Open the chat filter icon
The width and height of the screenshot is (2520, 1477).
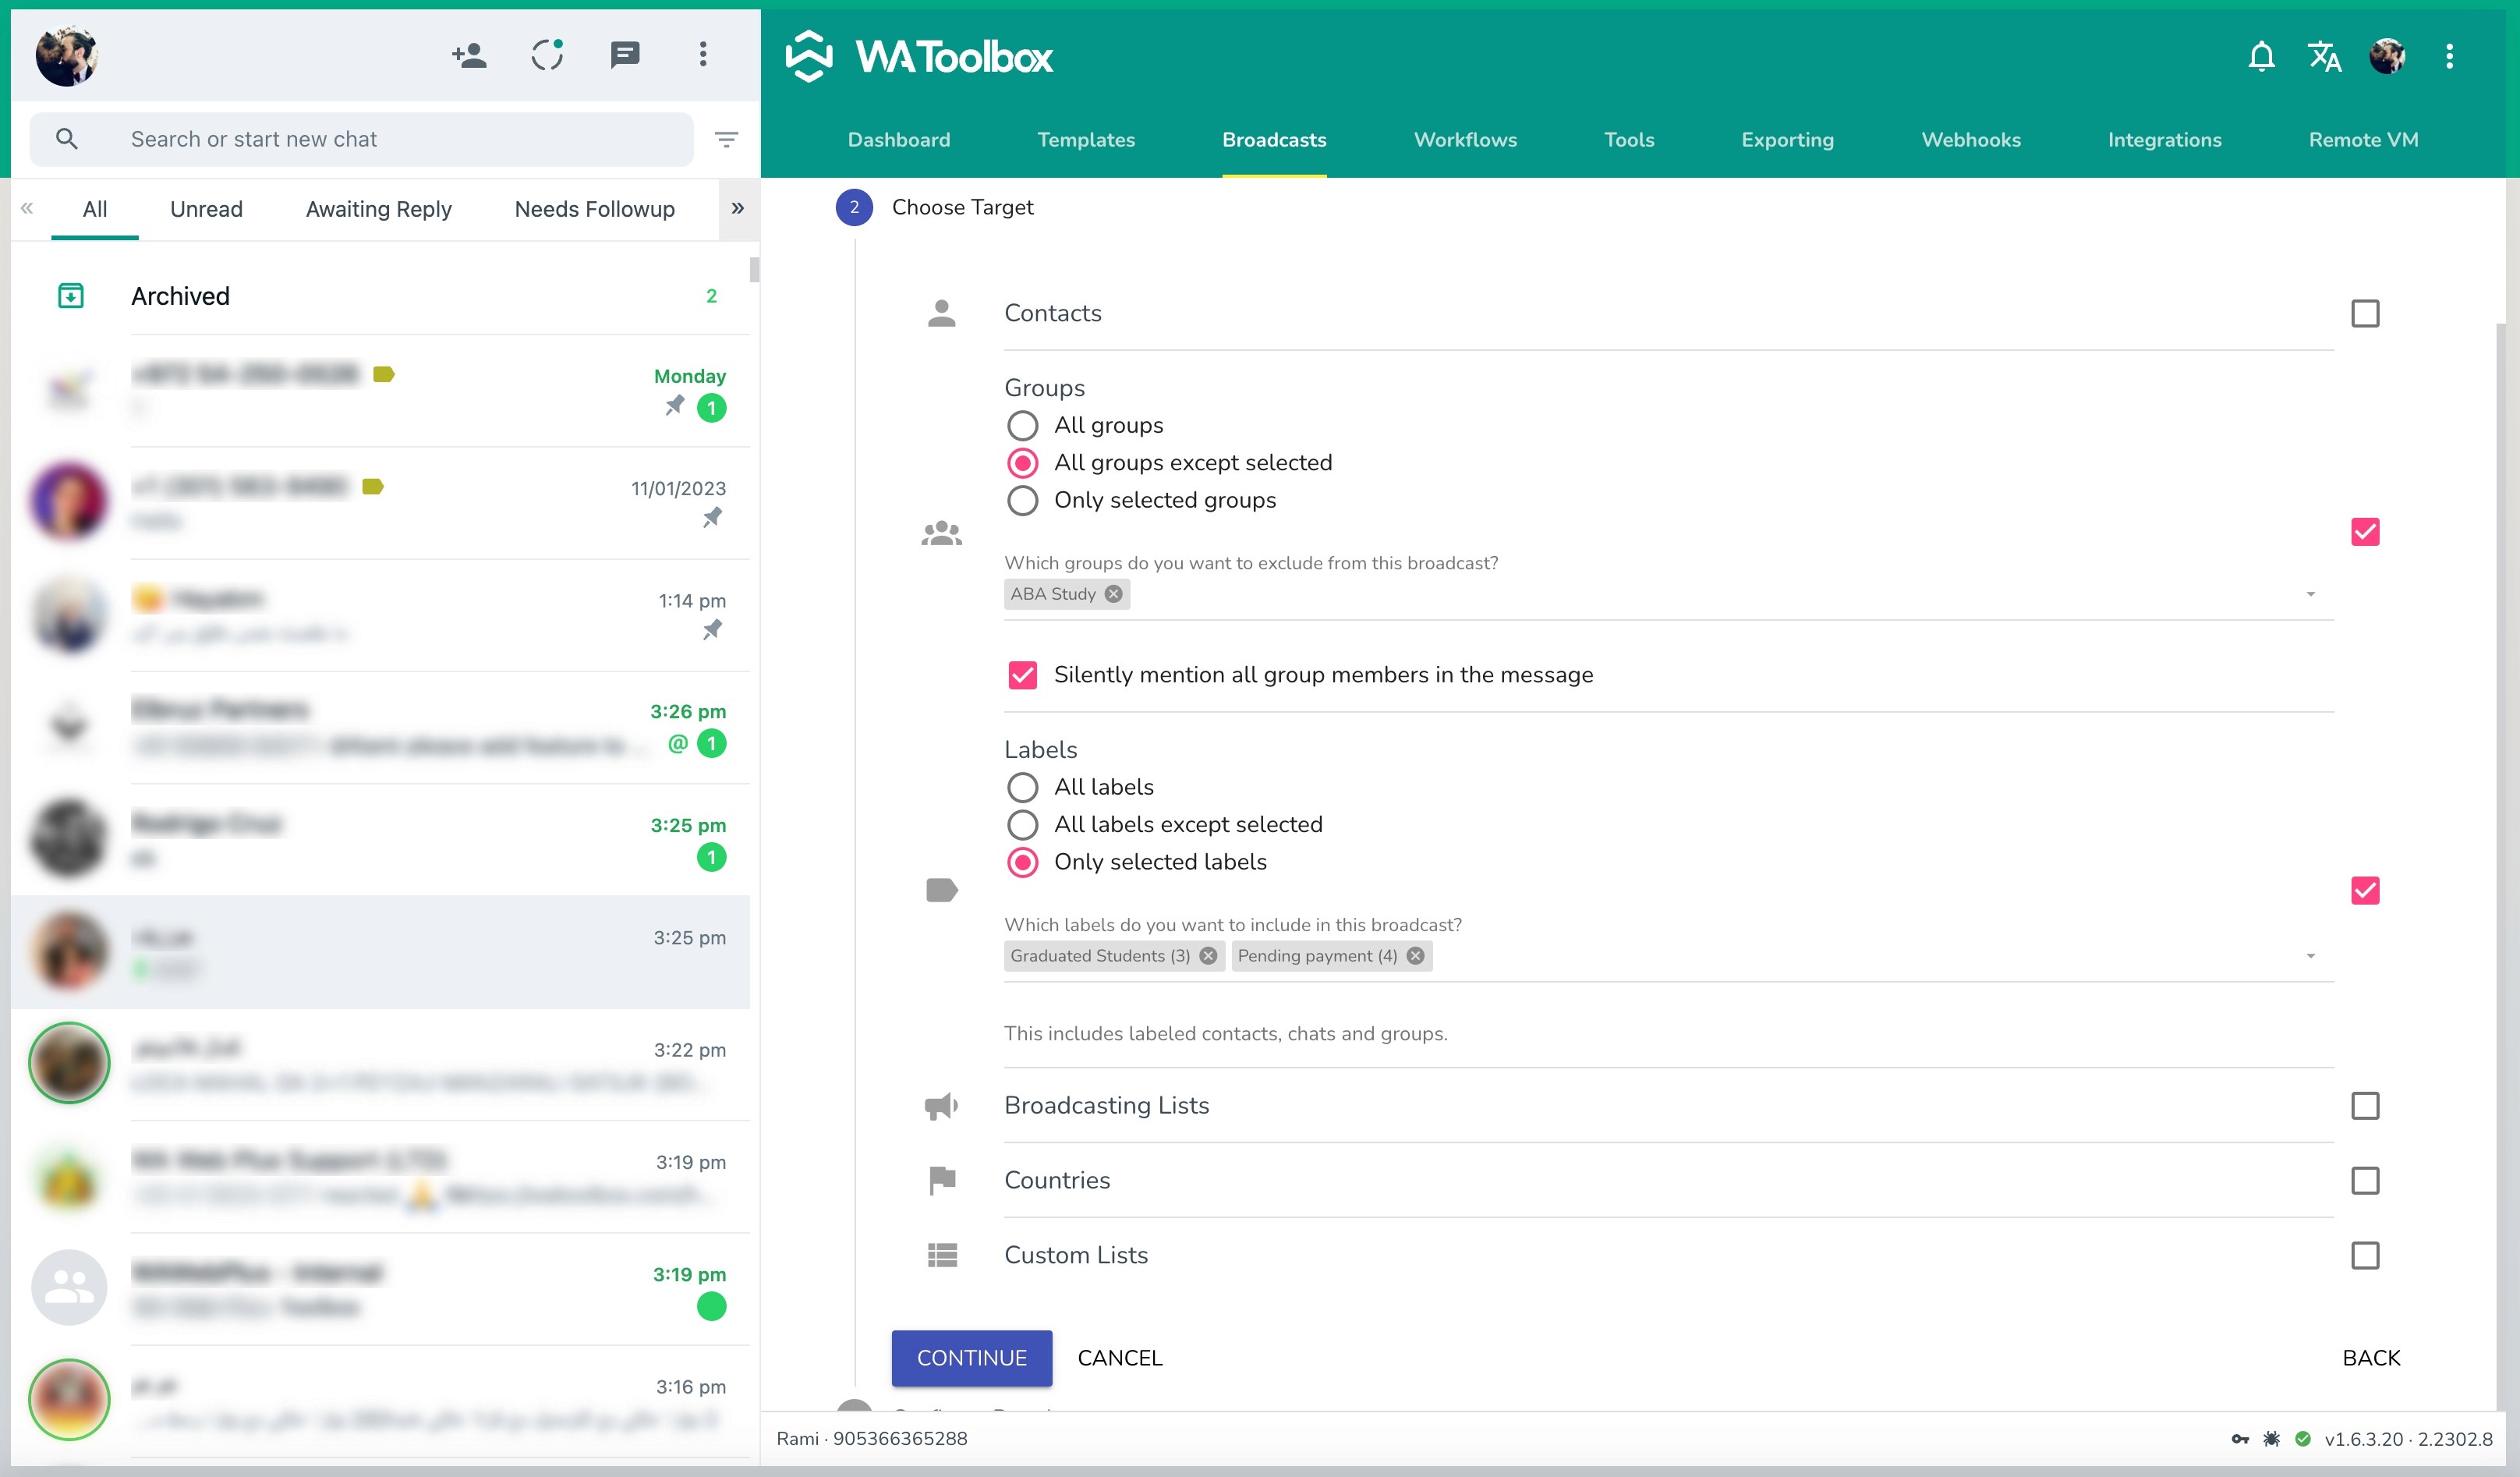[x=727, y=139]
